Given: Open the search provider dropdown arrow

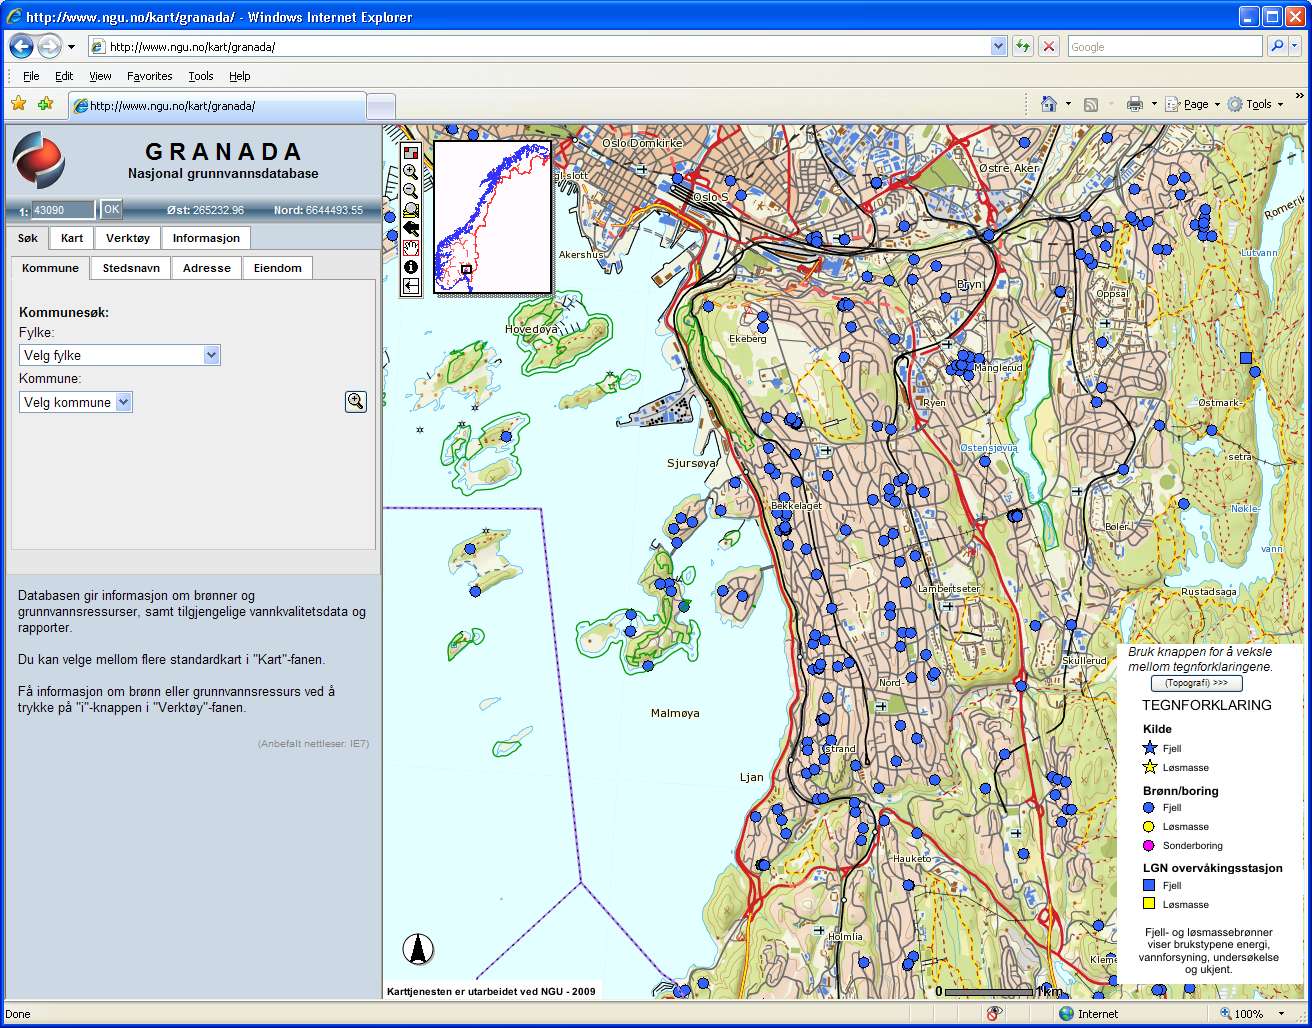Looking at the screenshot, I should pos(1295,46).
